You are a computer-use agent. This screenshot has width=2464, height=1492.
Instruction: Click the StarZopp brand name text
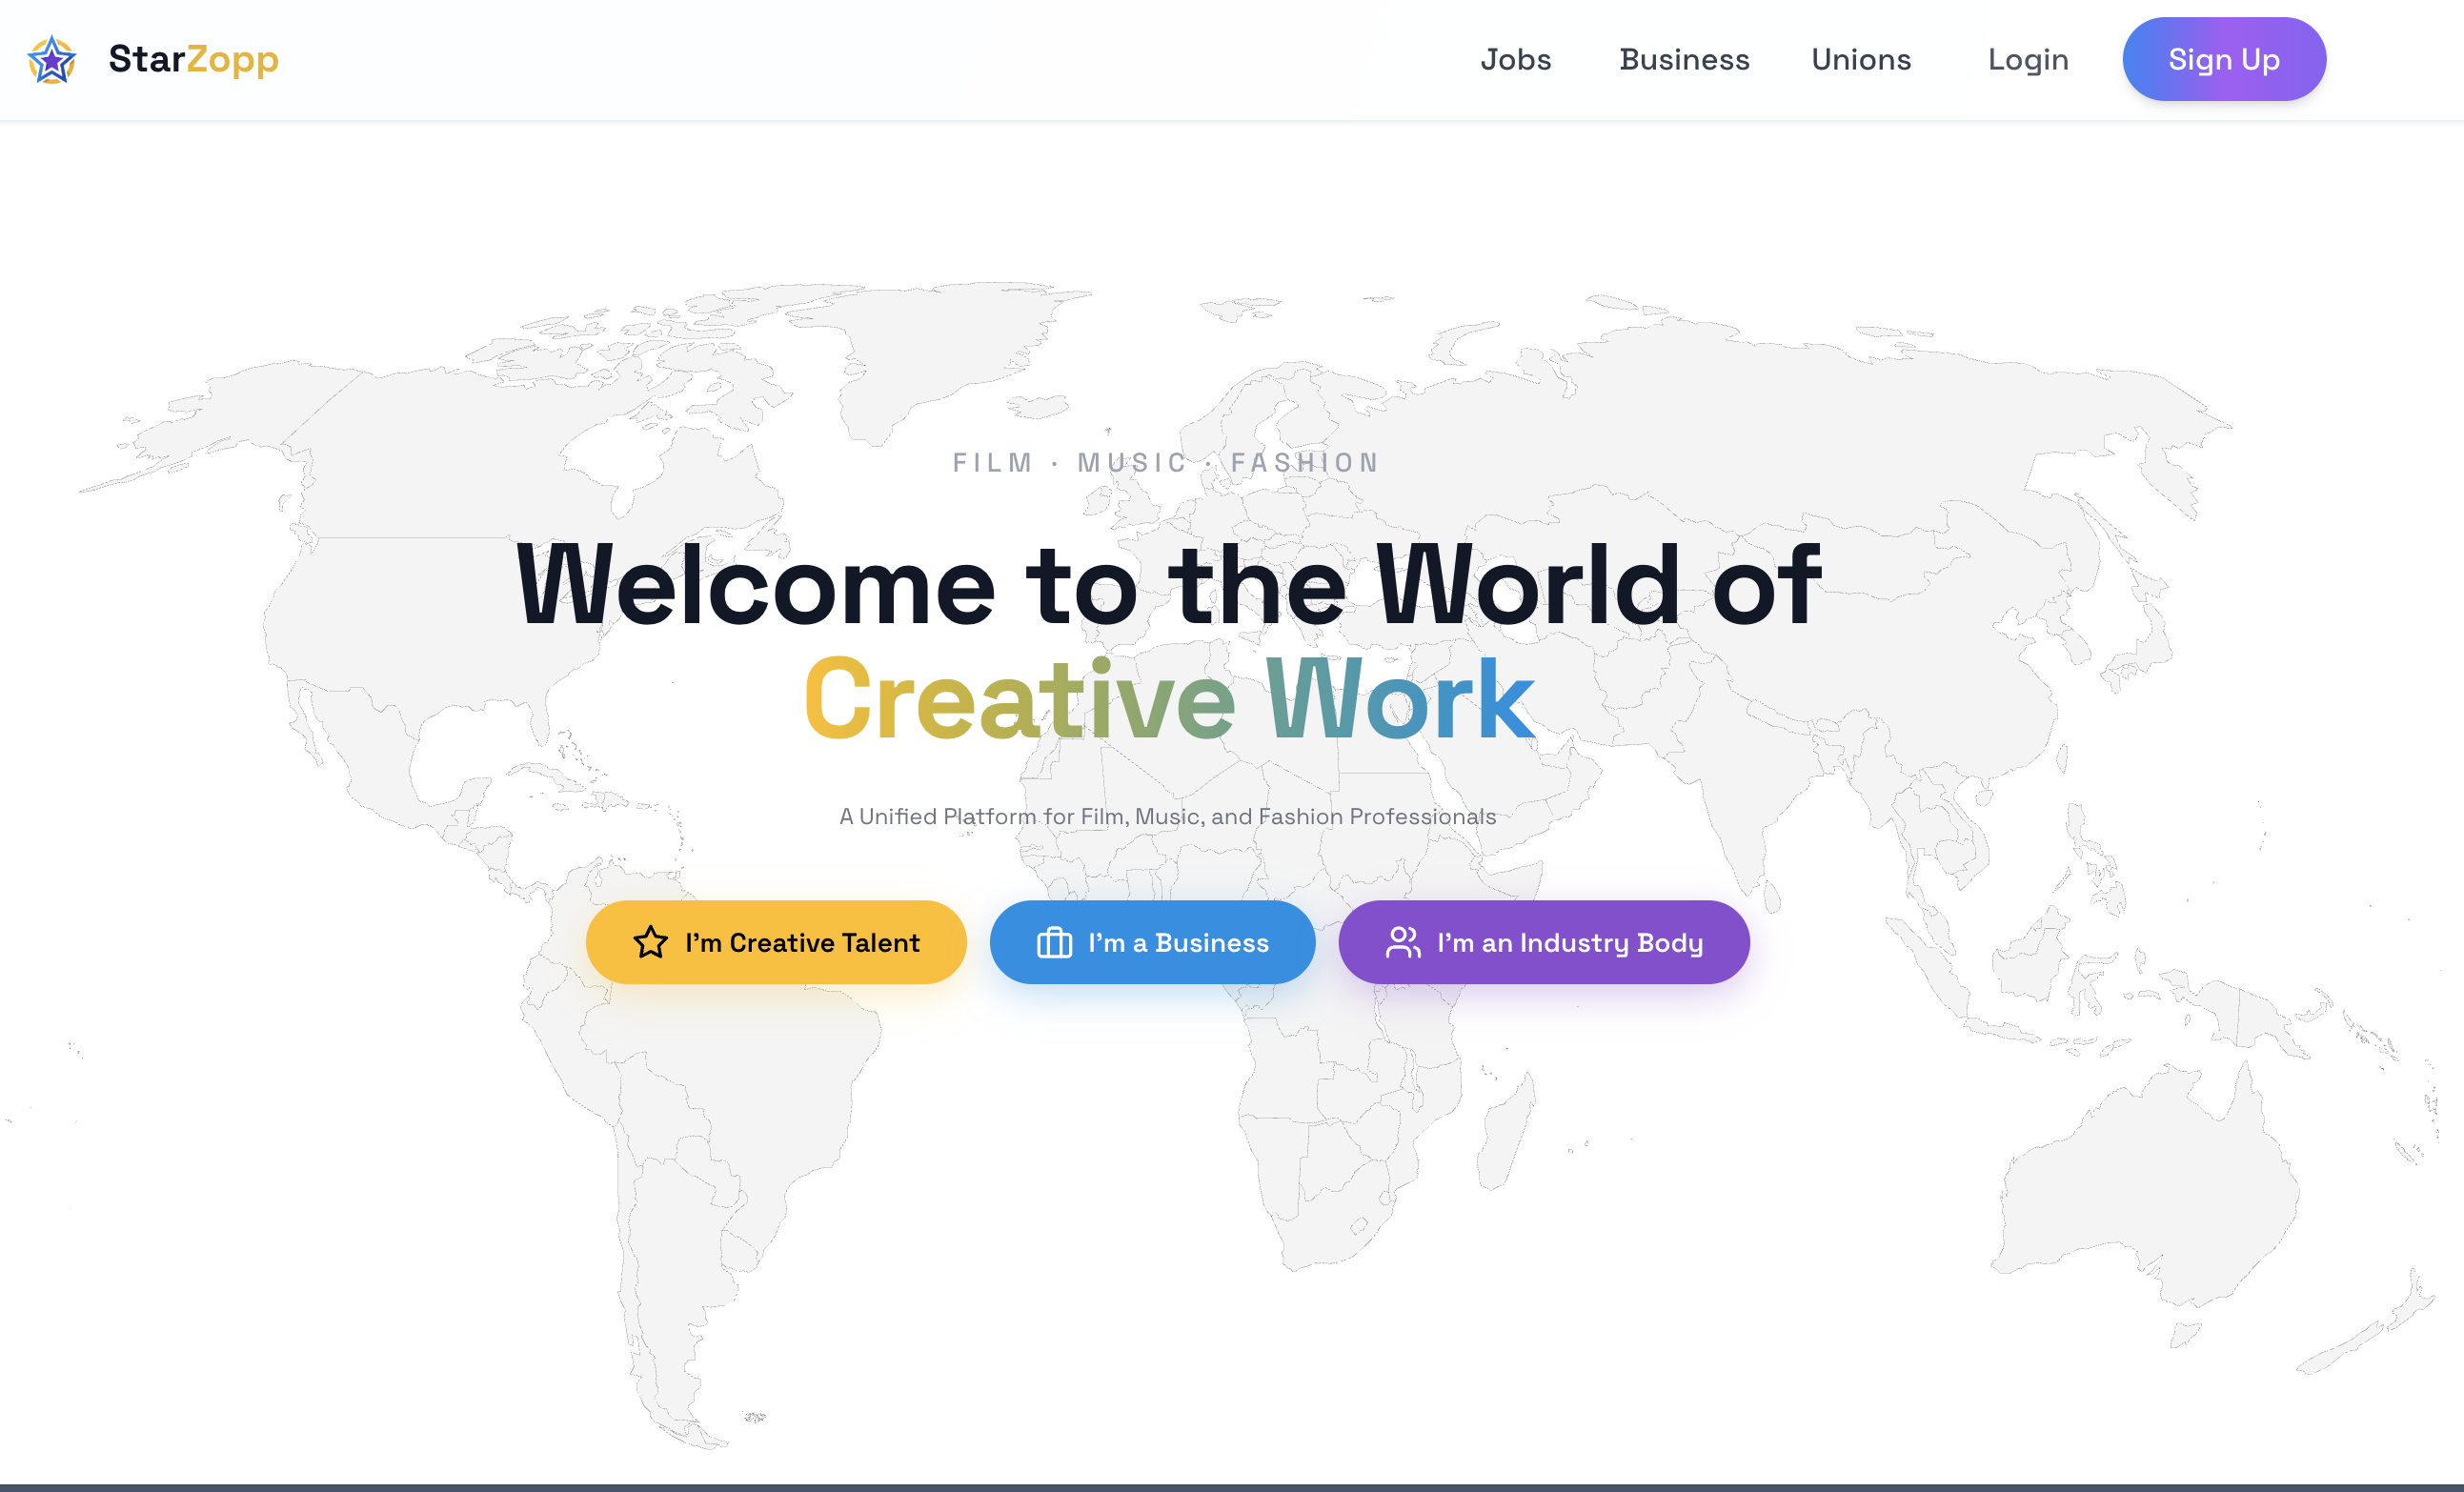[x=193, y=59]
